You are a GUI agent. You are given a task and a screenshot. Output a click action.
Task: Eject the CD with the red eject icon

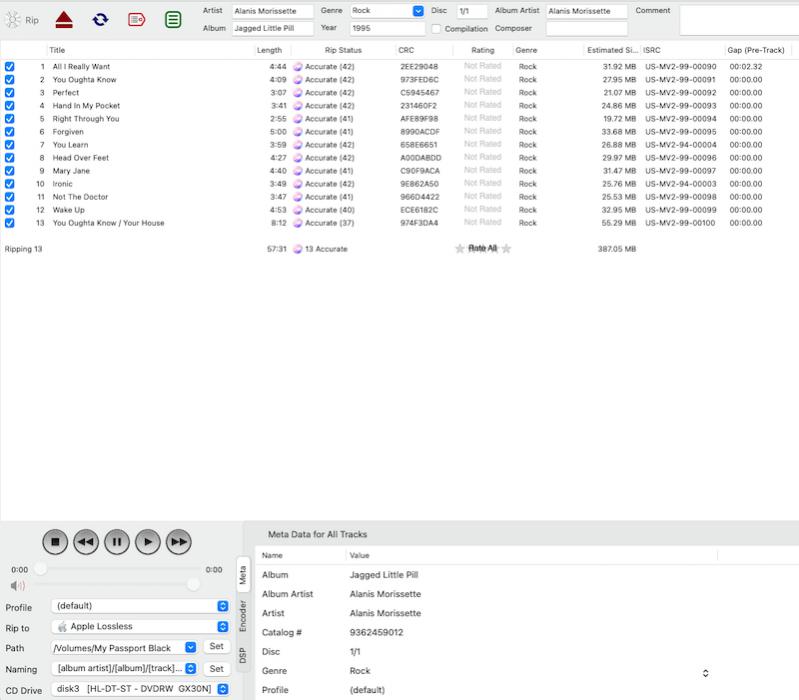pos(64,19)
